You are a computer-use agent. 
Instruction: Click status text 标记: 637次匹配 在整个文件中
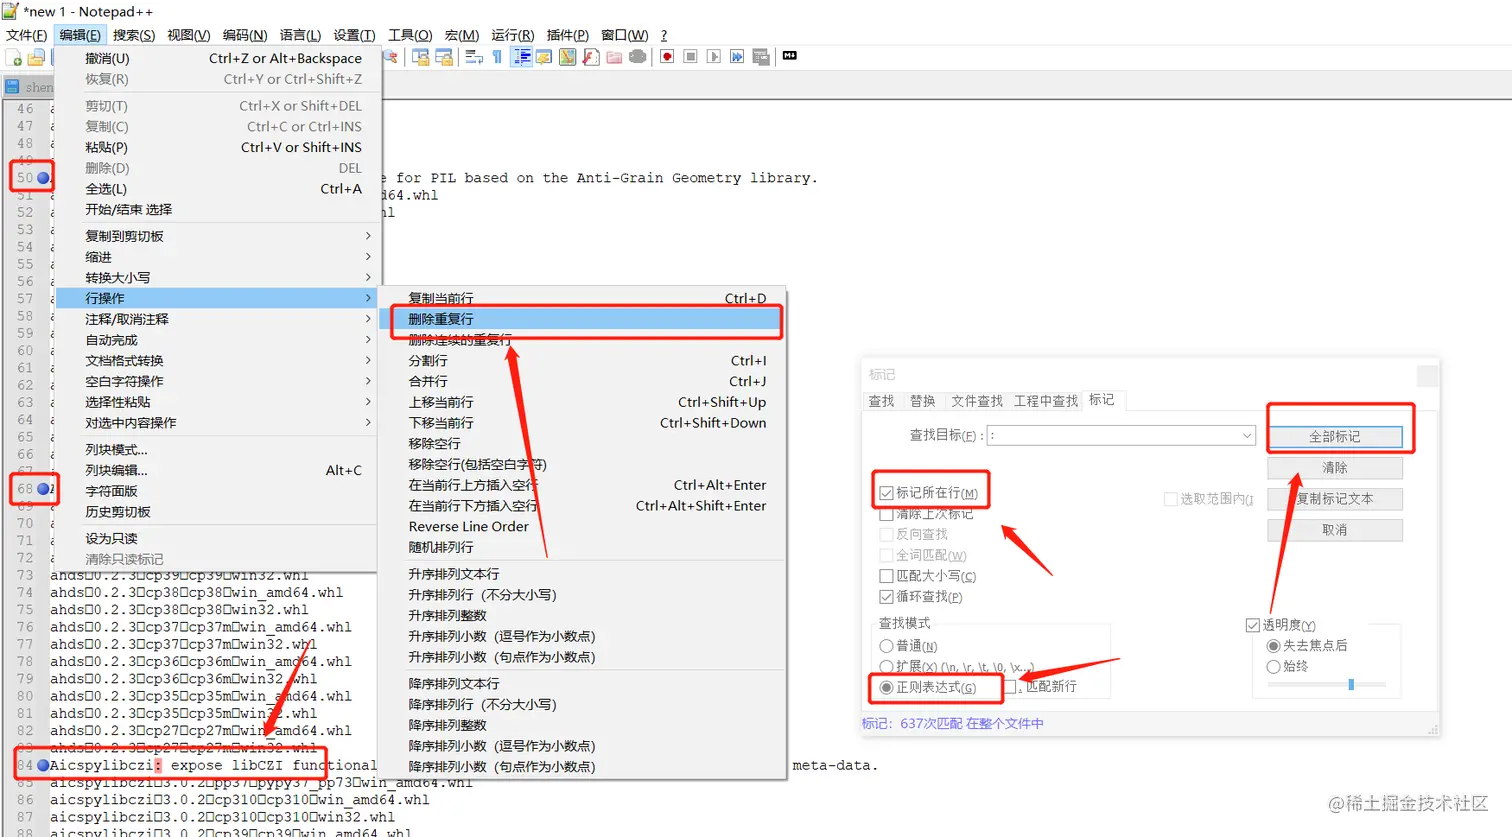[953, 723]
